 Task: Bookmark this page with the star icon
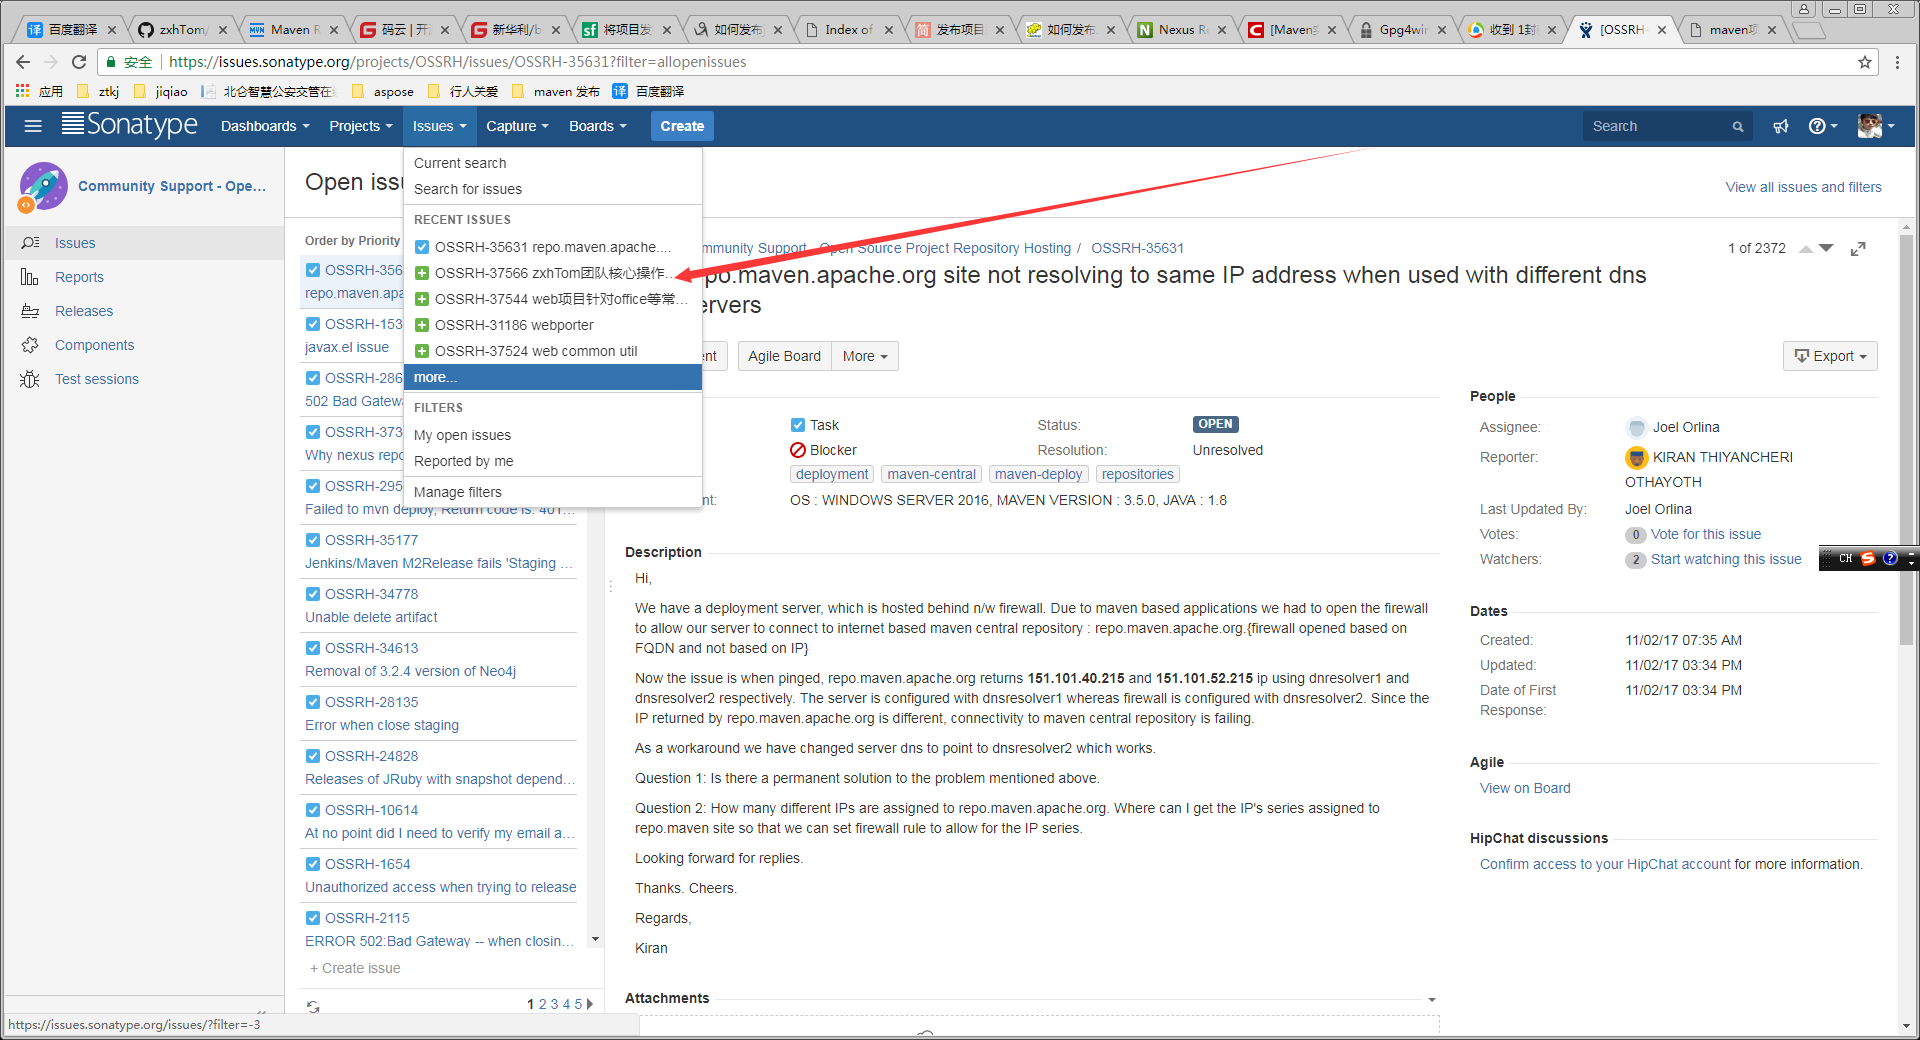(x=1865, y=62)
